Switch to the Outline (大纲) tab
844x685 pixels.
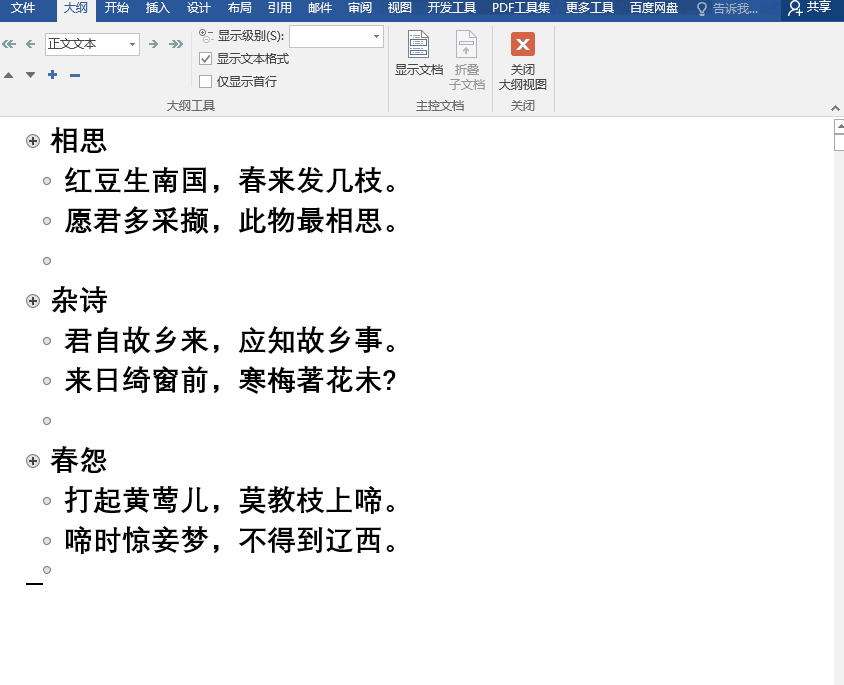(76, 8)
